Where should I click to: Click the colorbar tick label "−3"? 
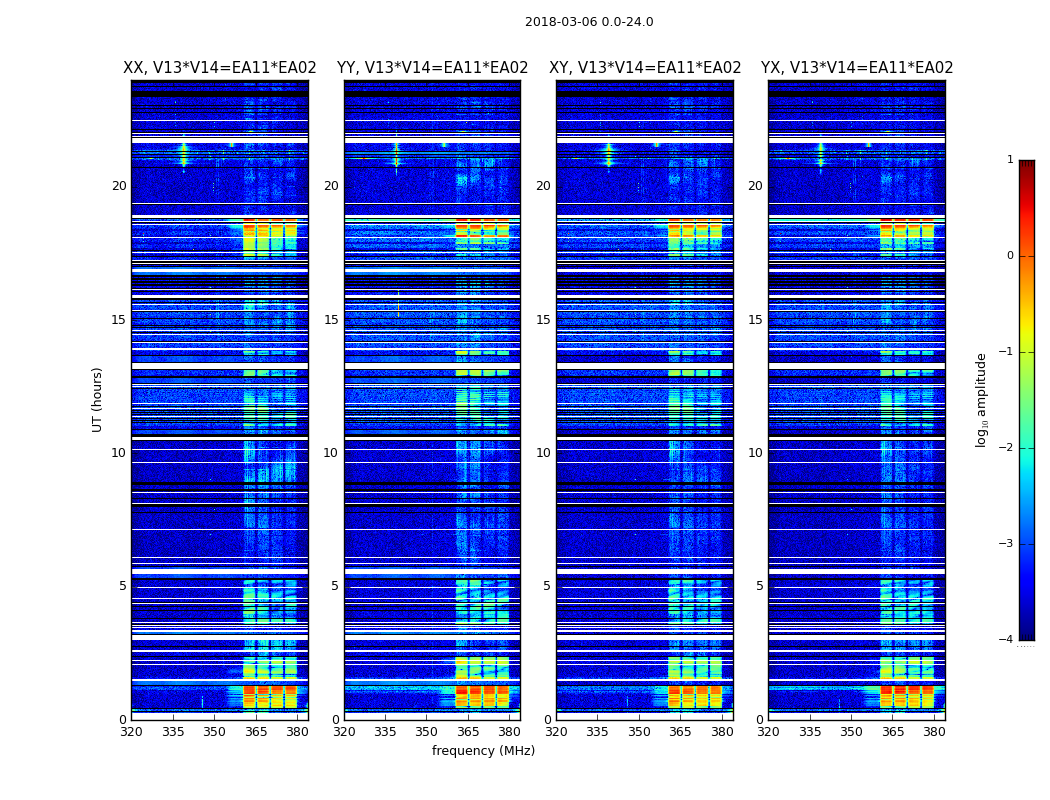(1009, 544)
